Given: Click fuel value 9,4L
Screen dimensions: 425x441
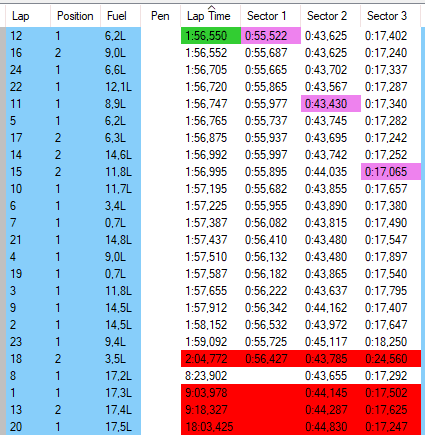Looking at the screenshot, I should click(x=115, y=342).
